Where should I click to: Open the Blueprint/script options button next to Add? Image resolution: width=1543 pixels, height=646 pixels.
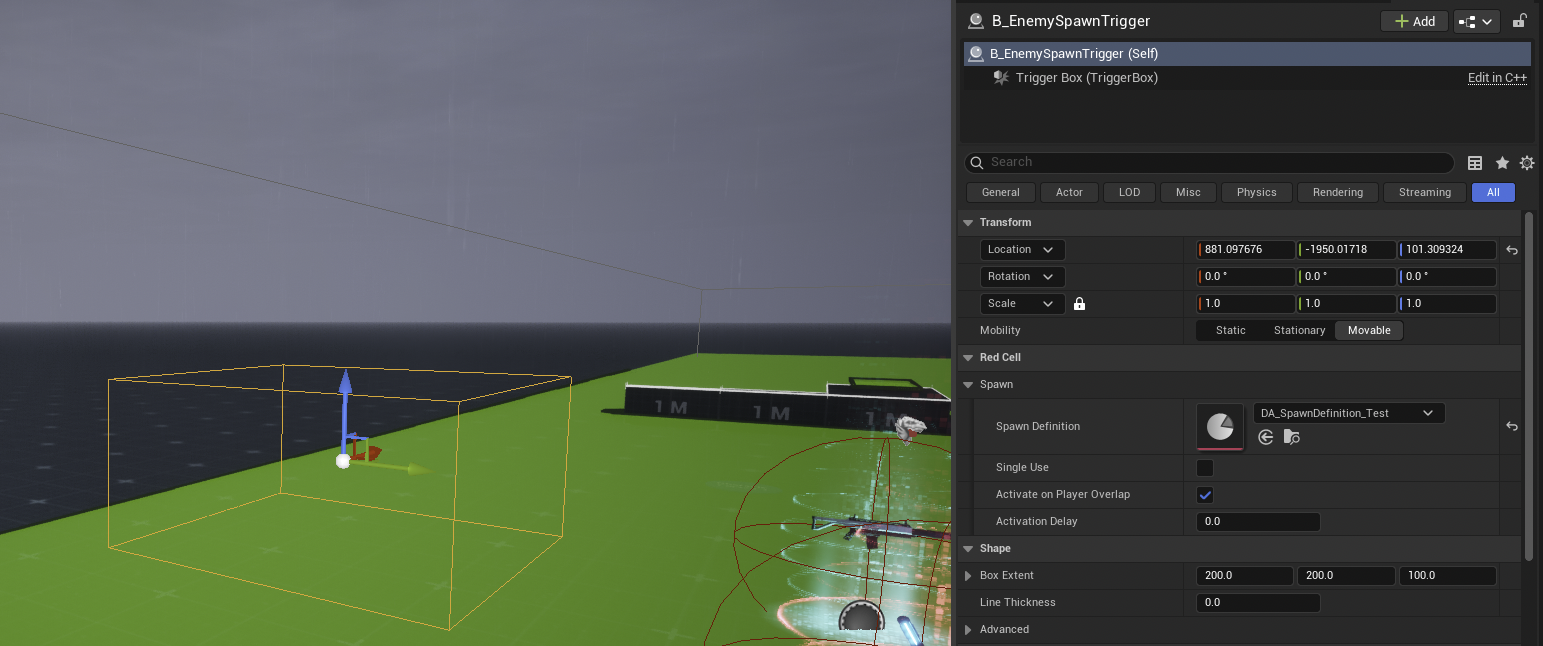[1476, 21]
